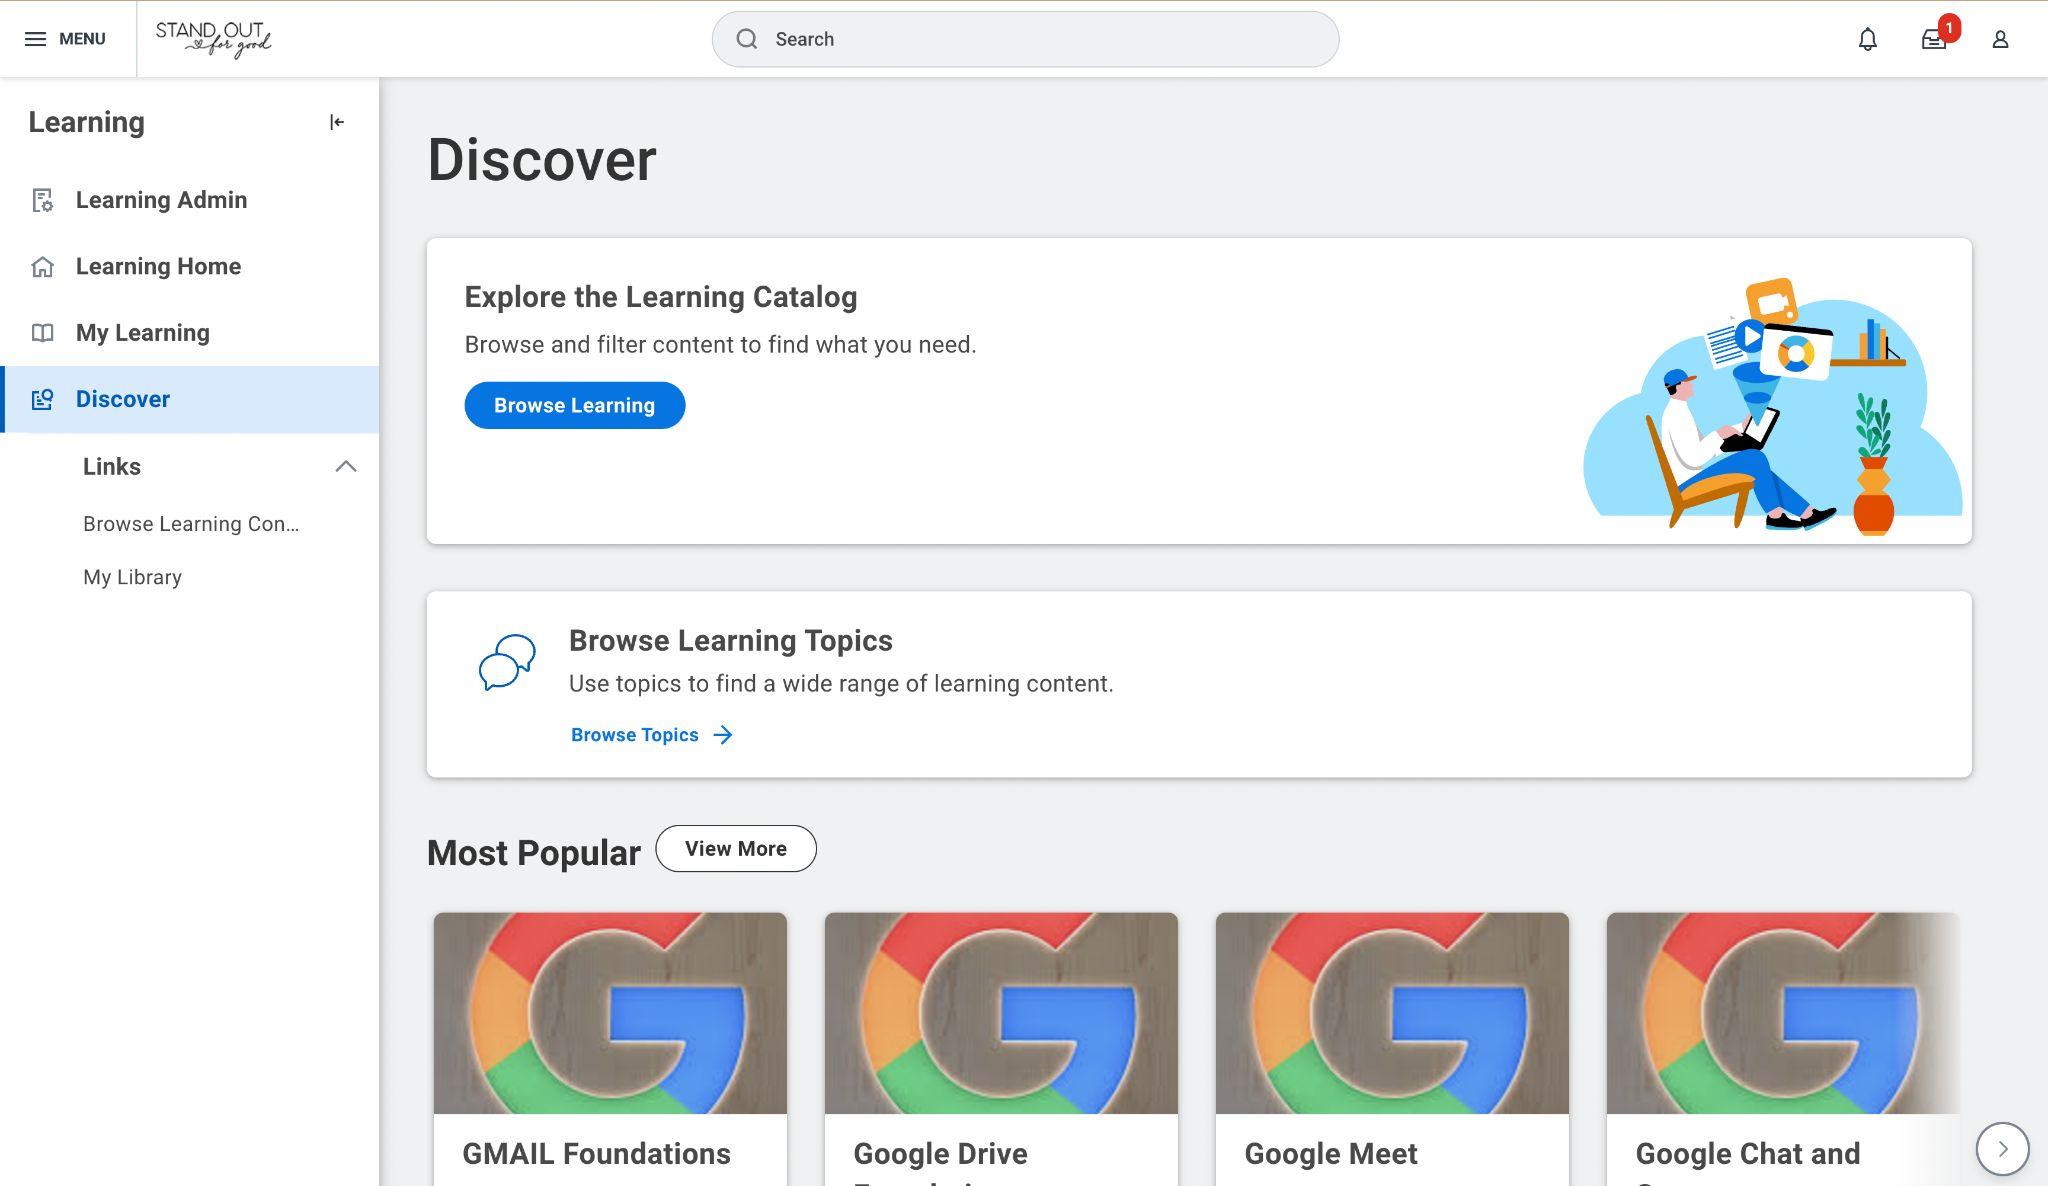The image size is (2048, 1186).
Task: Open the GMAIL Foundations course thumbnail
Action: 610,1012
